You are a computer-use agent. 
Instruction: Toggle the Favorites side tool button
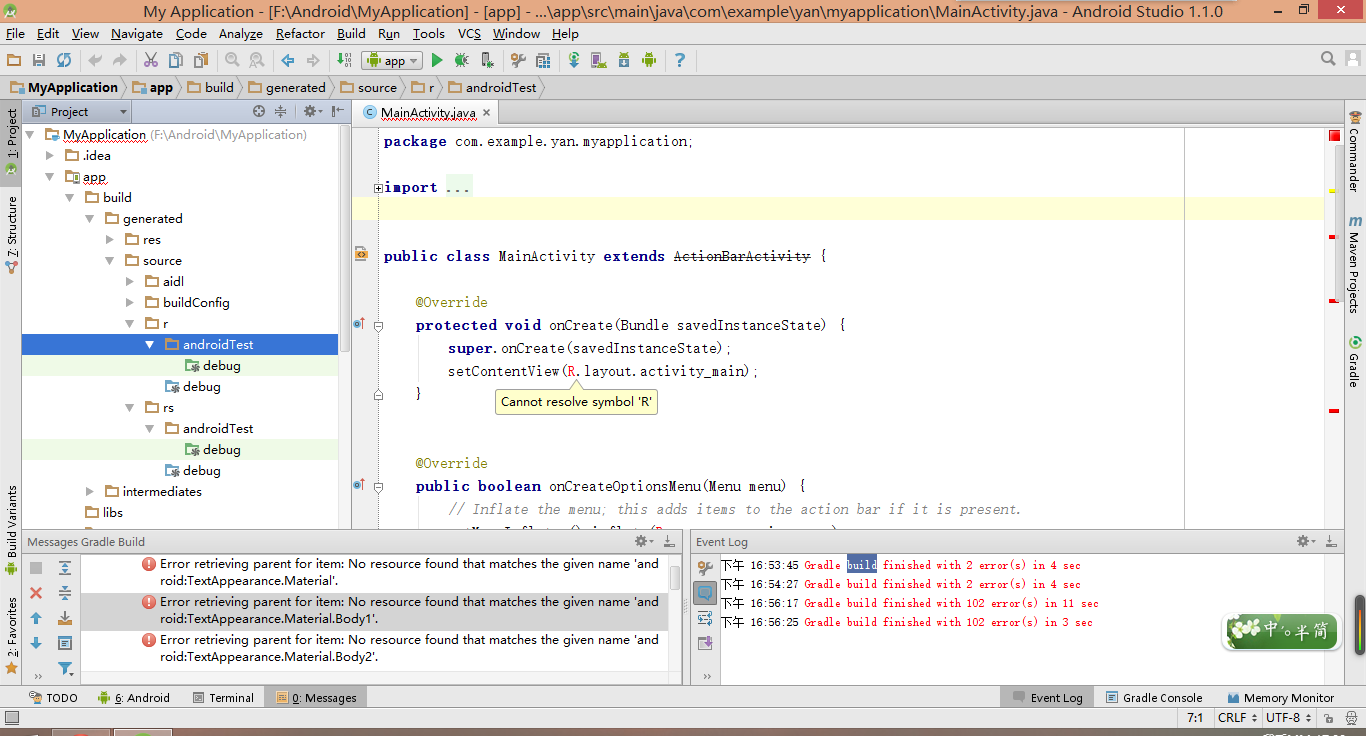coord(11,634)
